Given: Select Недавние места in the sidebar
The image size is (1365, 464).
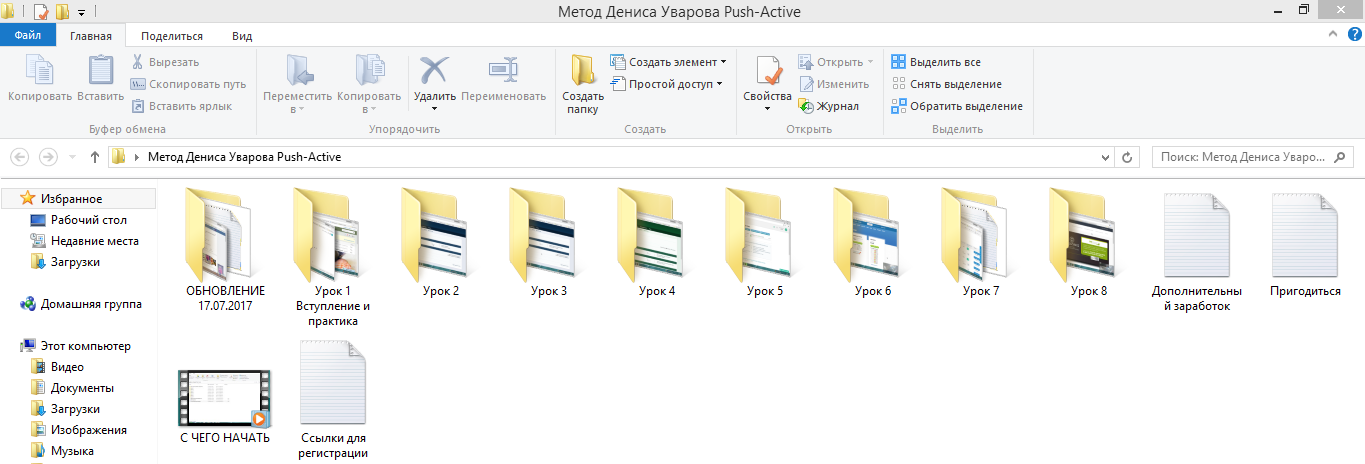Looking at the screenshot, I should [x=95, y=241].
